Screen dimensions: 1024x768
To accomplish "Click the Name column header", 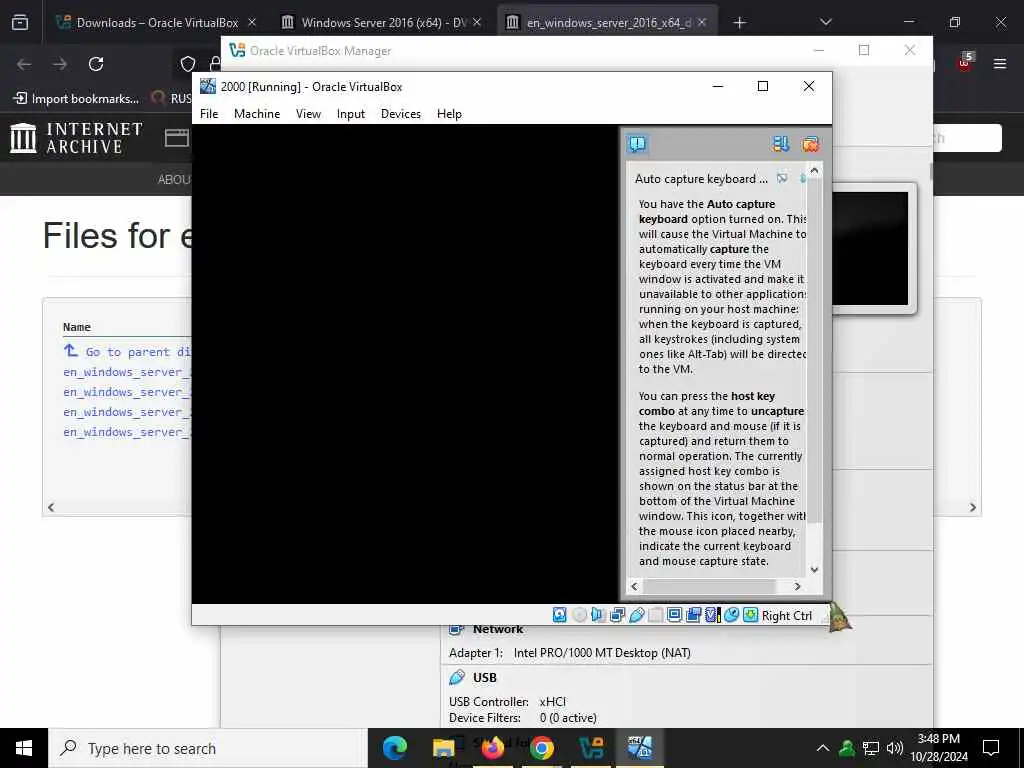I will tap(76, 327).
